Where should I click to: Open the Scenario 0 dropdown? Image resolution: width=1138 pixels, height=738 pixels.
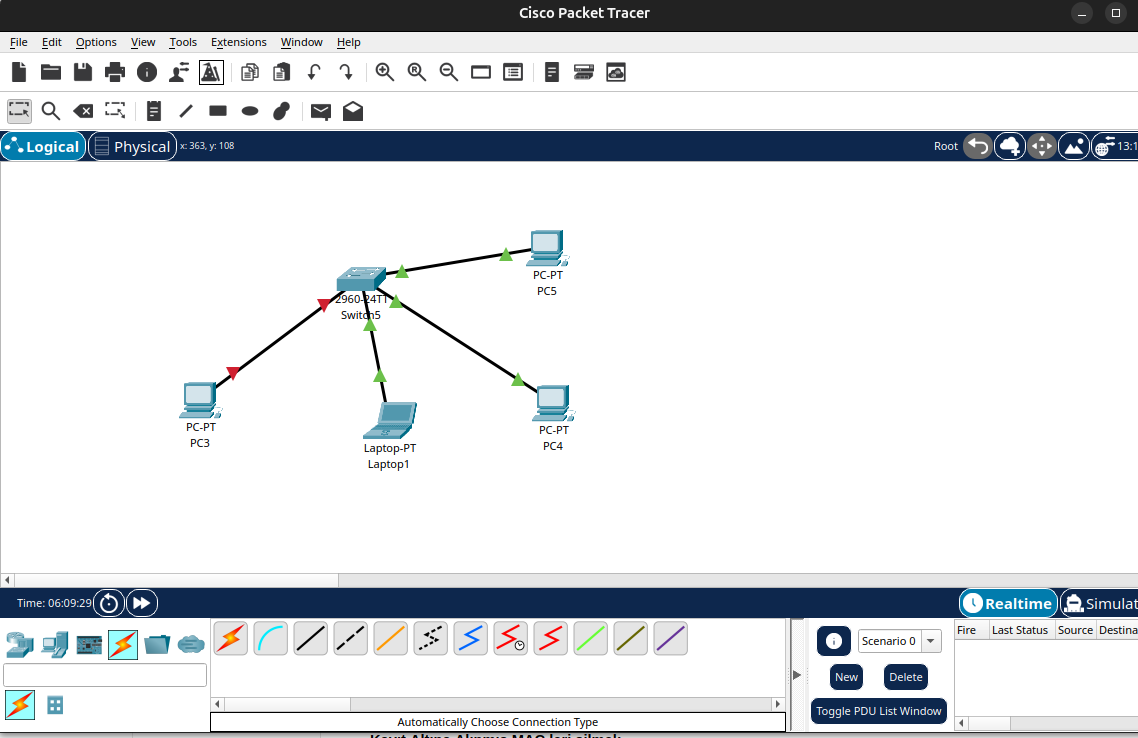tap(899, 641)
